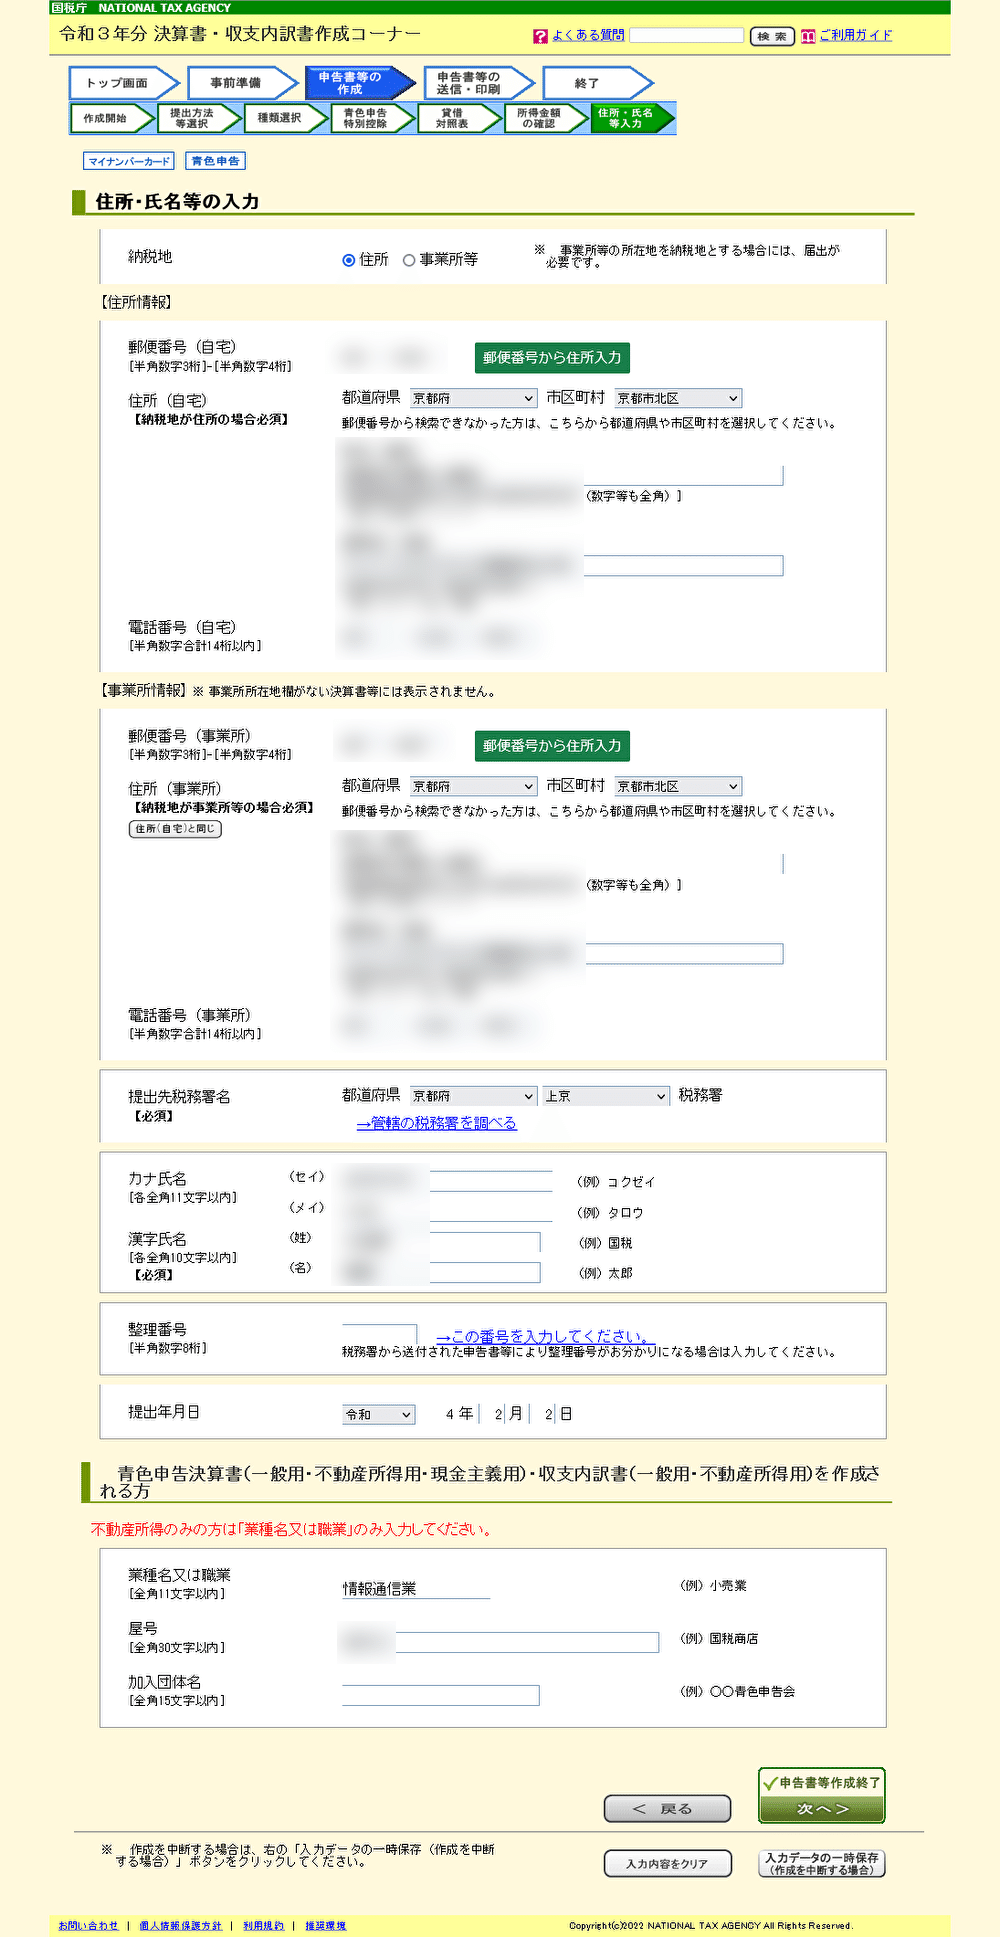Click the ご利用ガイド book icon
The height and width of the screenshot is (1937, 1000).
tap(808, 36)
